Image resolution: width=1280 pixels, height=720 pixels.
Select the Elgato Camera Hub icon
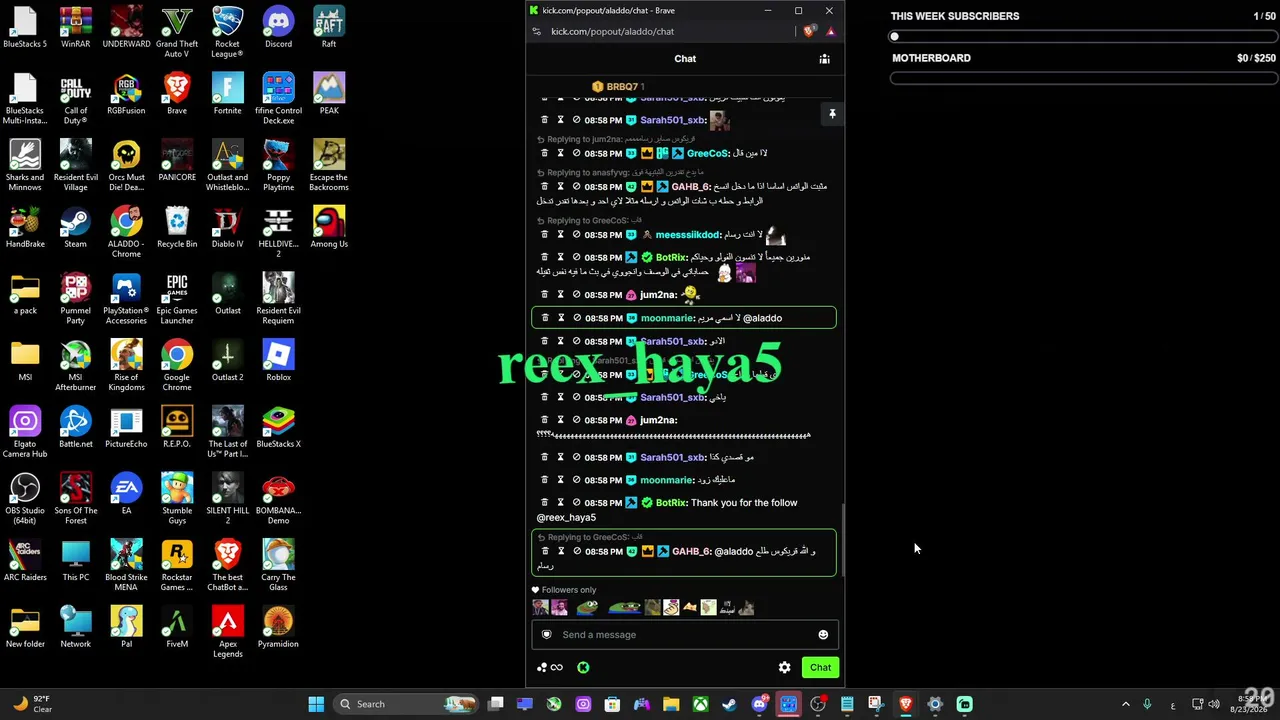click(x=25, y=433)
